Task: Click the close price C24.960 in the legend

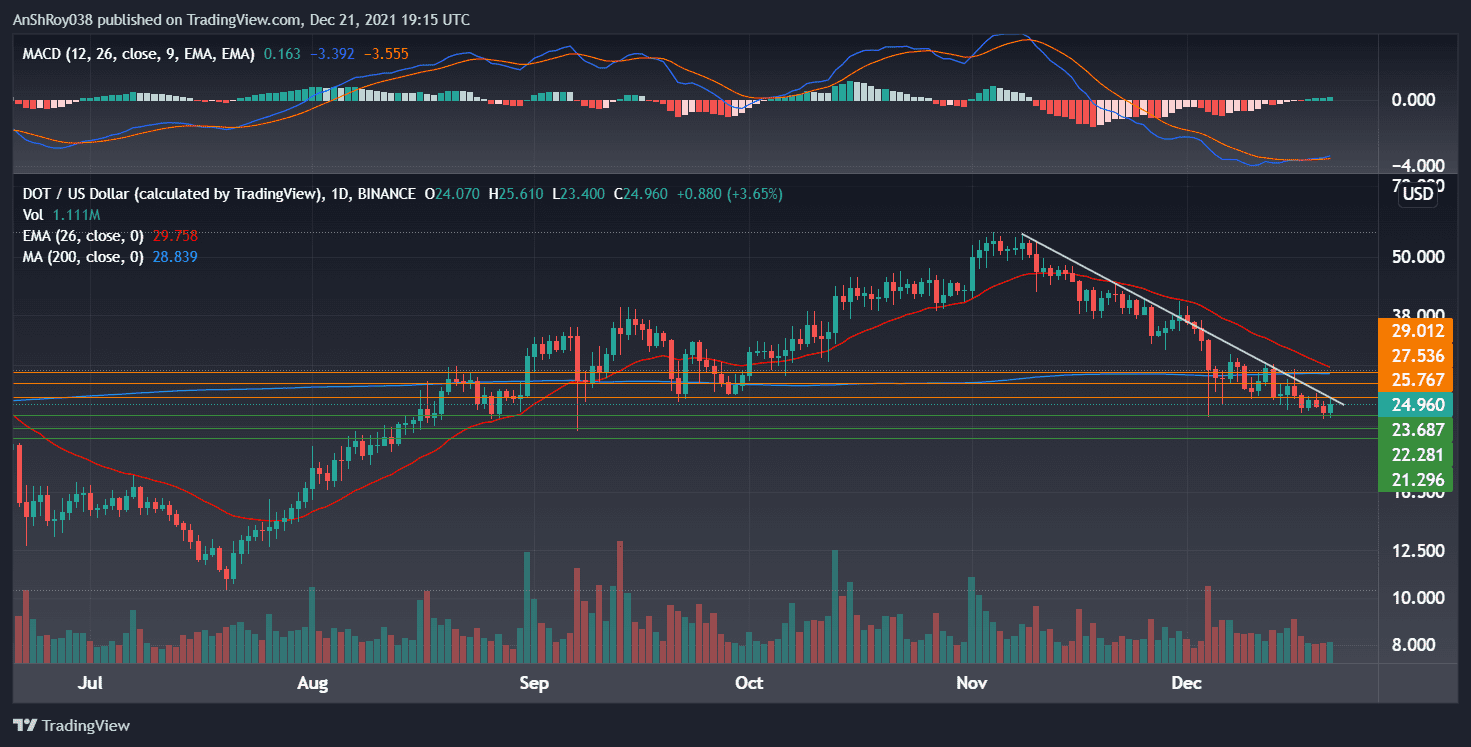Action: tap(640, 194)
